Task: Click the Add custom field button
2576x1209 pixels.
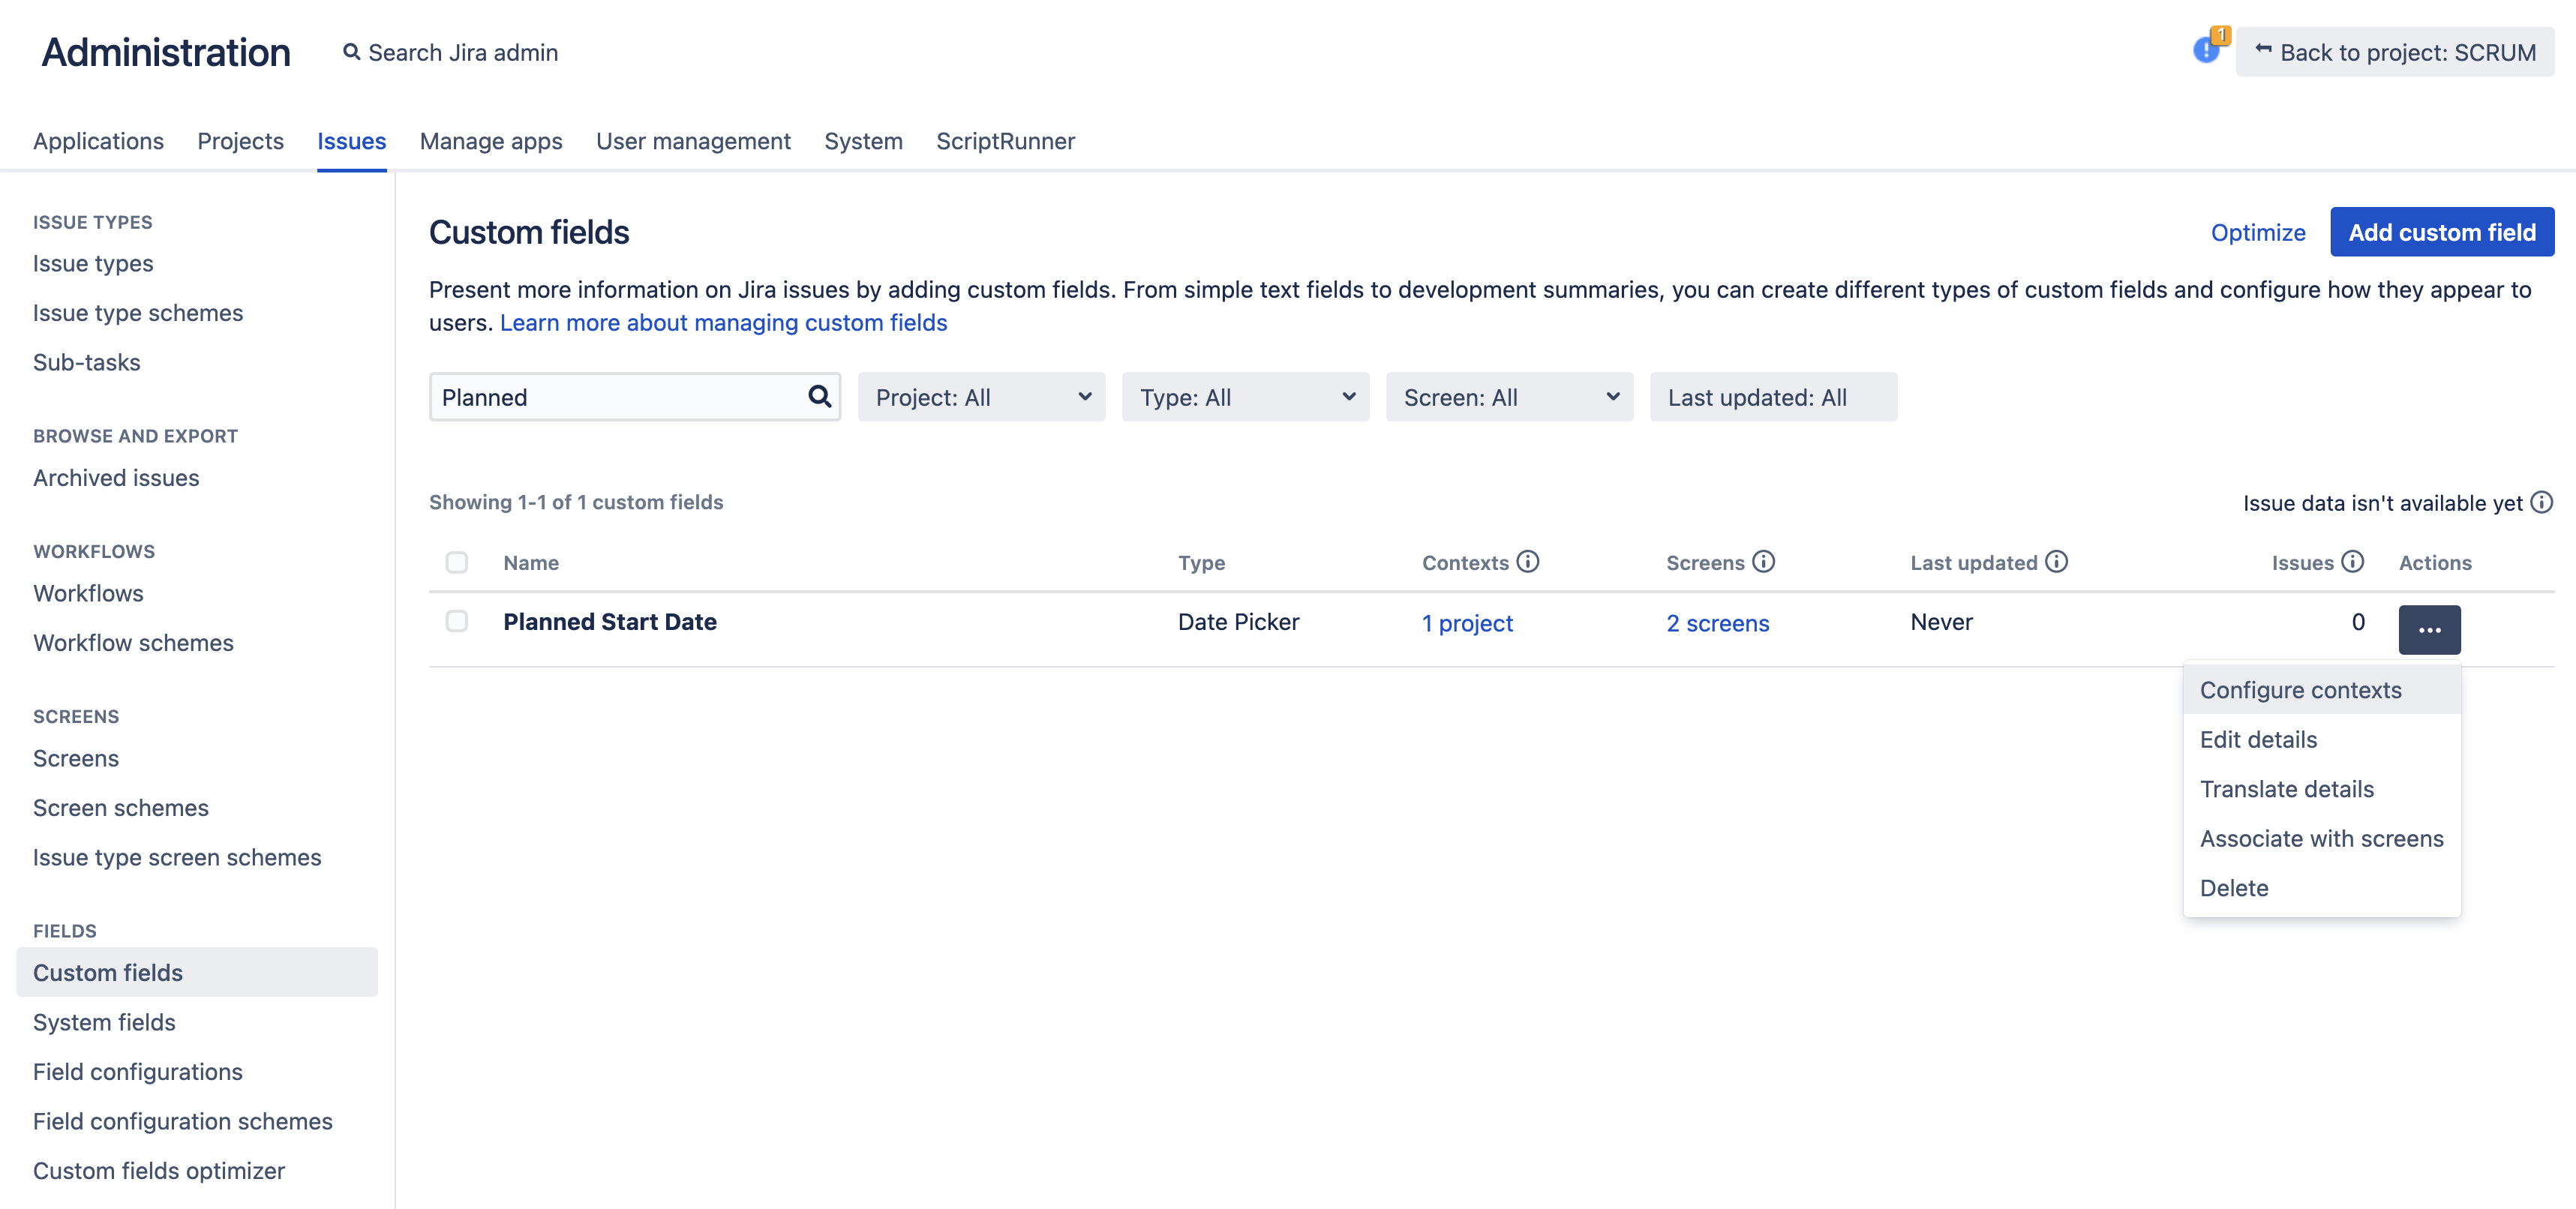Action: [x=2441, y=232]
